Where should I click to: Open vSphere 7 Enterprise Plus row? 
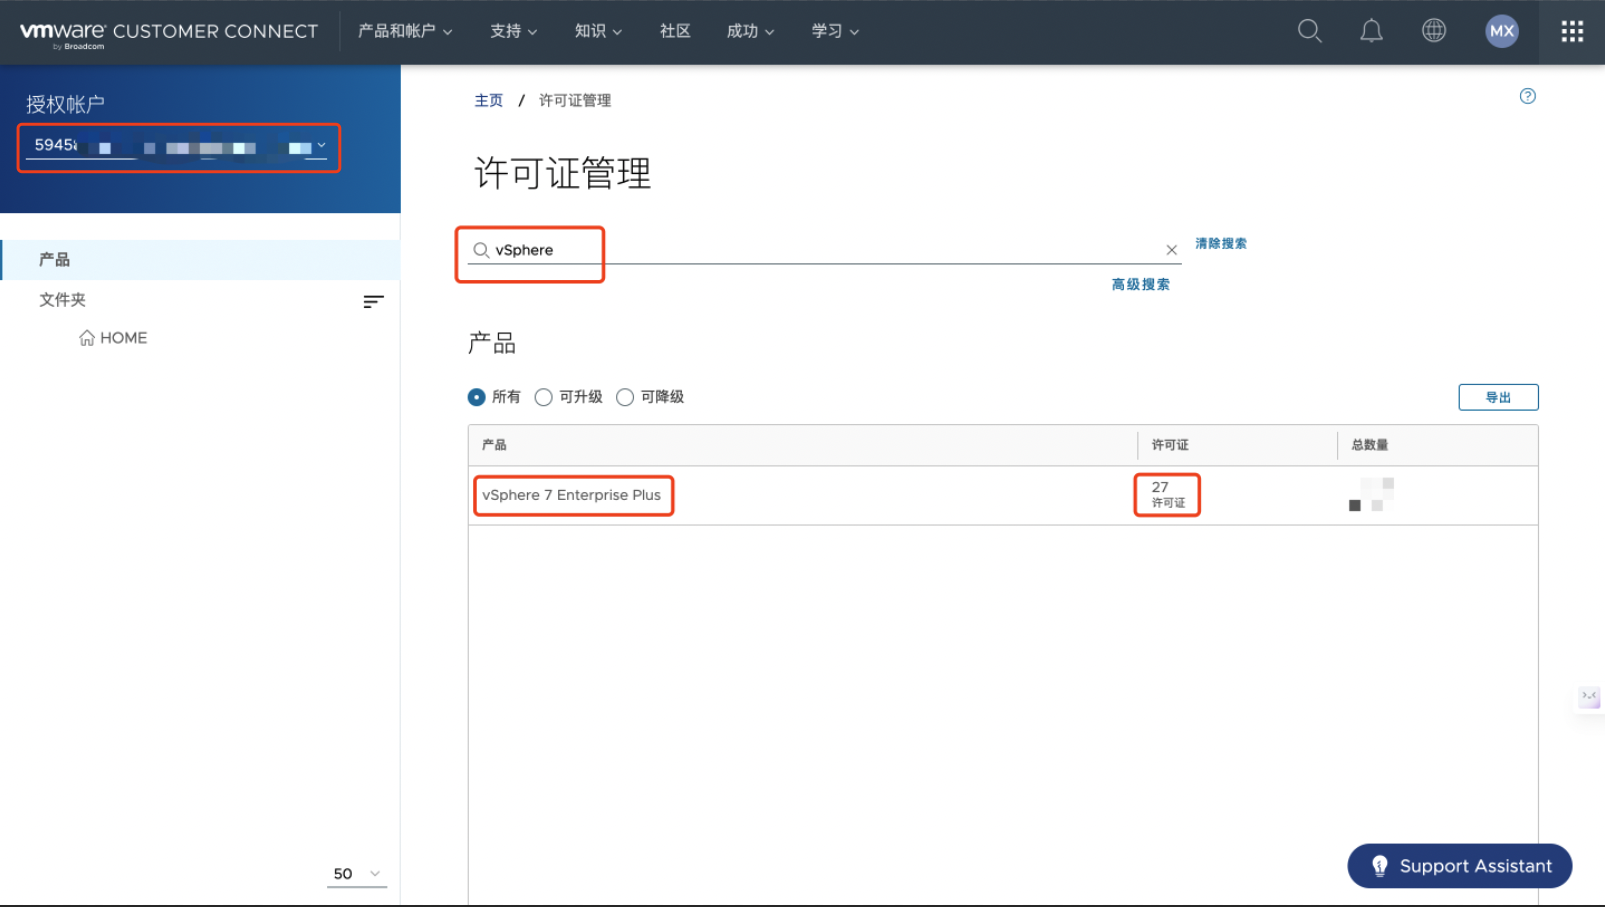(572, 495)
